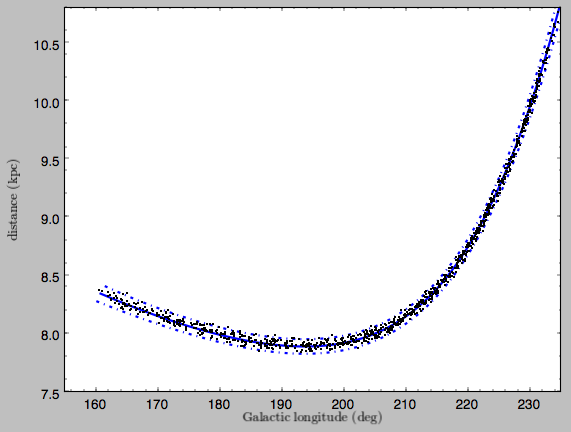Click the y-axis tick value "7.5"

click(50, 394)
